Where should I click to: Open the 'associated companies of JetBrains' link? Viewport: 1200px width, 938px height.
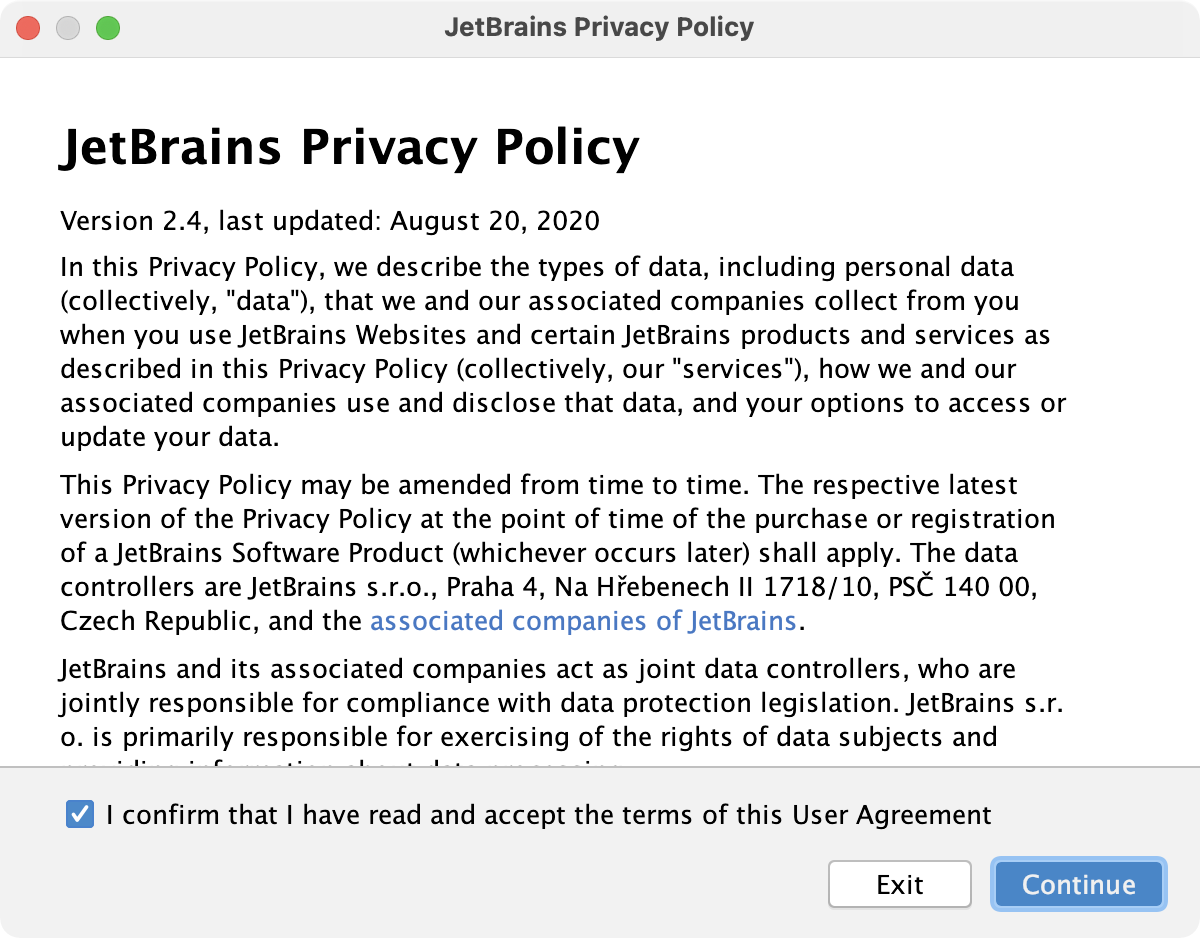tap(583, 621)
